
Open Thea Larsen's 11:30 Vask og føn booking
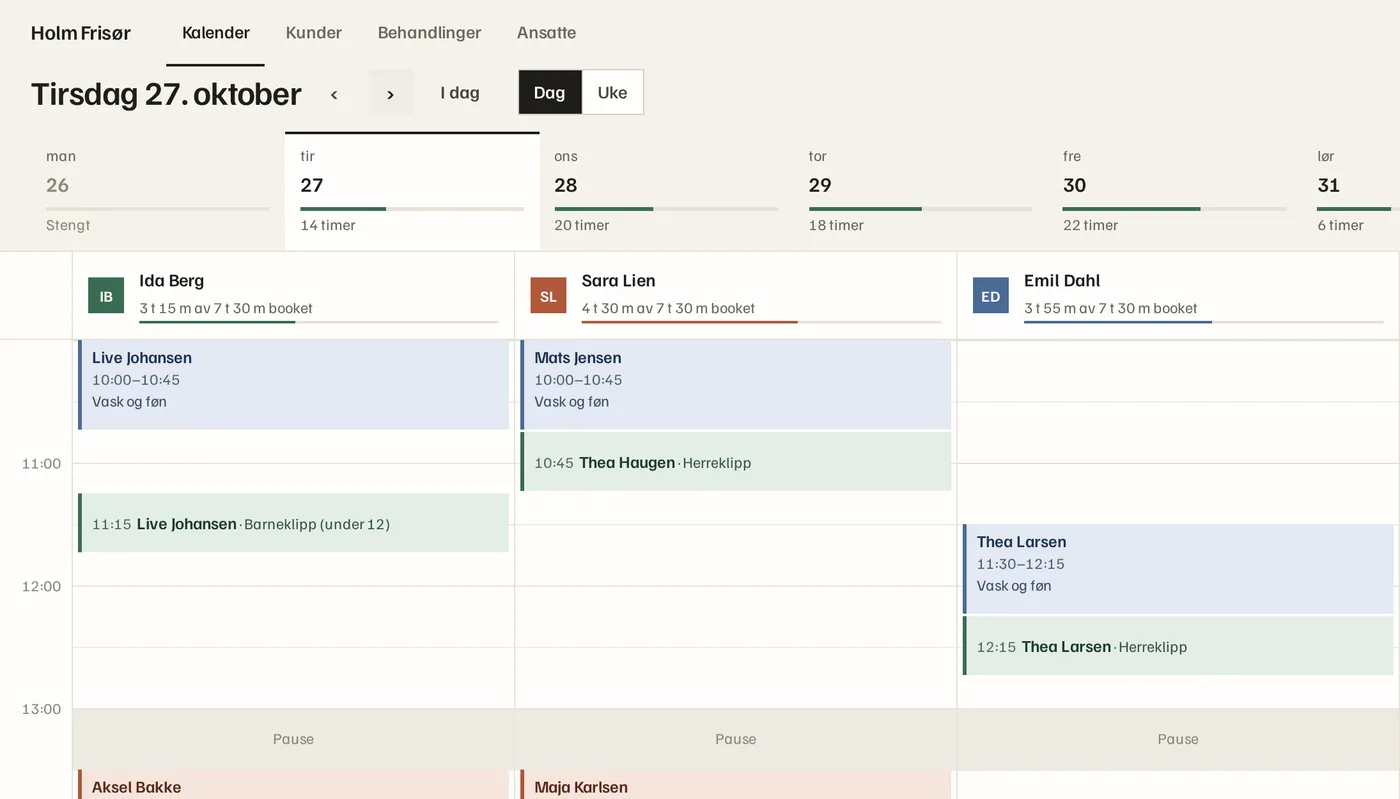[x=1178, y=569]
